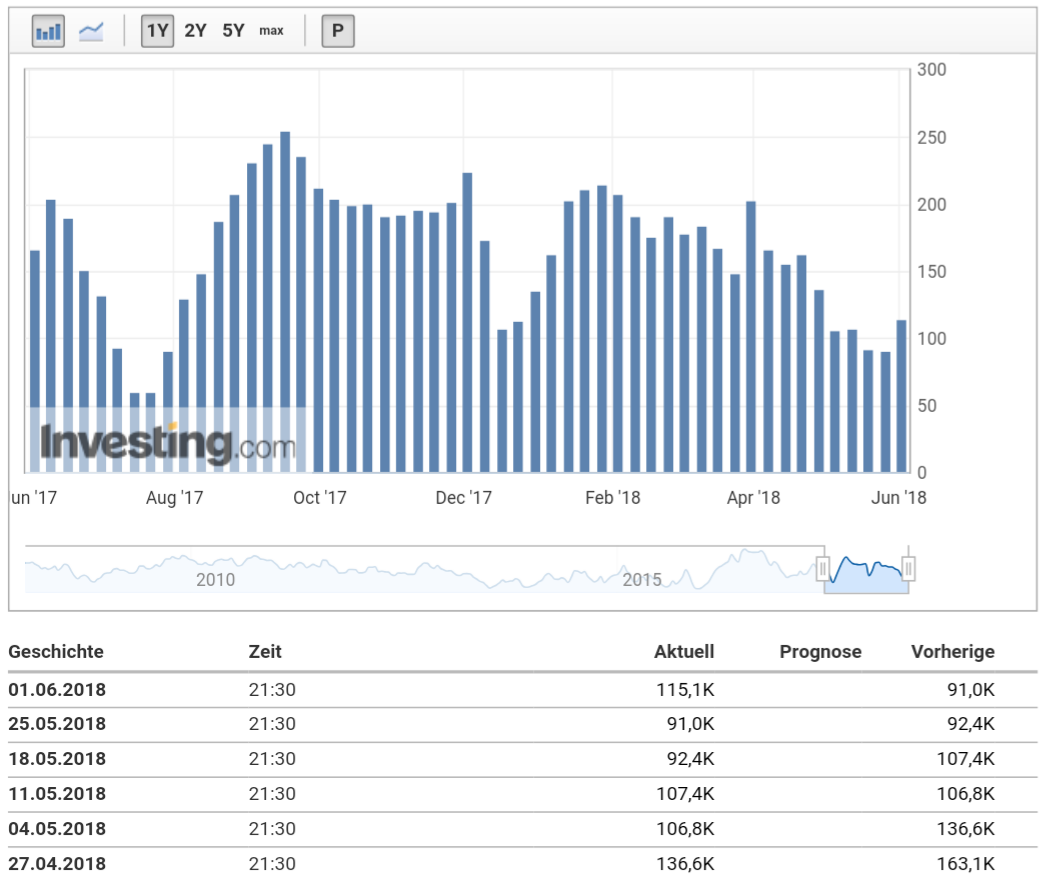Switch to the bar chart view icon
Viewport: 1055px width, 887px height.
click(48, 31)
